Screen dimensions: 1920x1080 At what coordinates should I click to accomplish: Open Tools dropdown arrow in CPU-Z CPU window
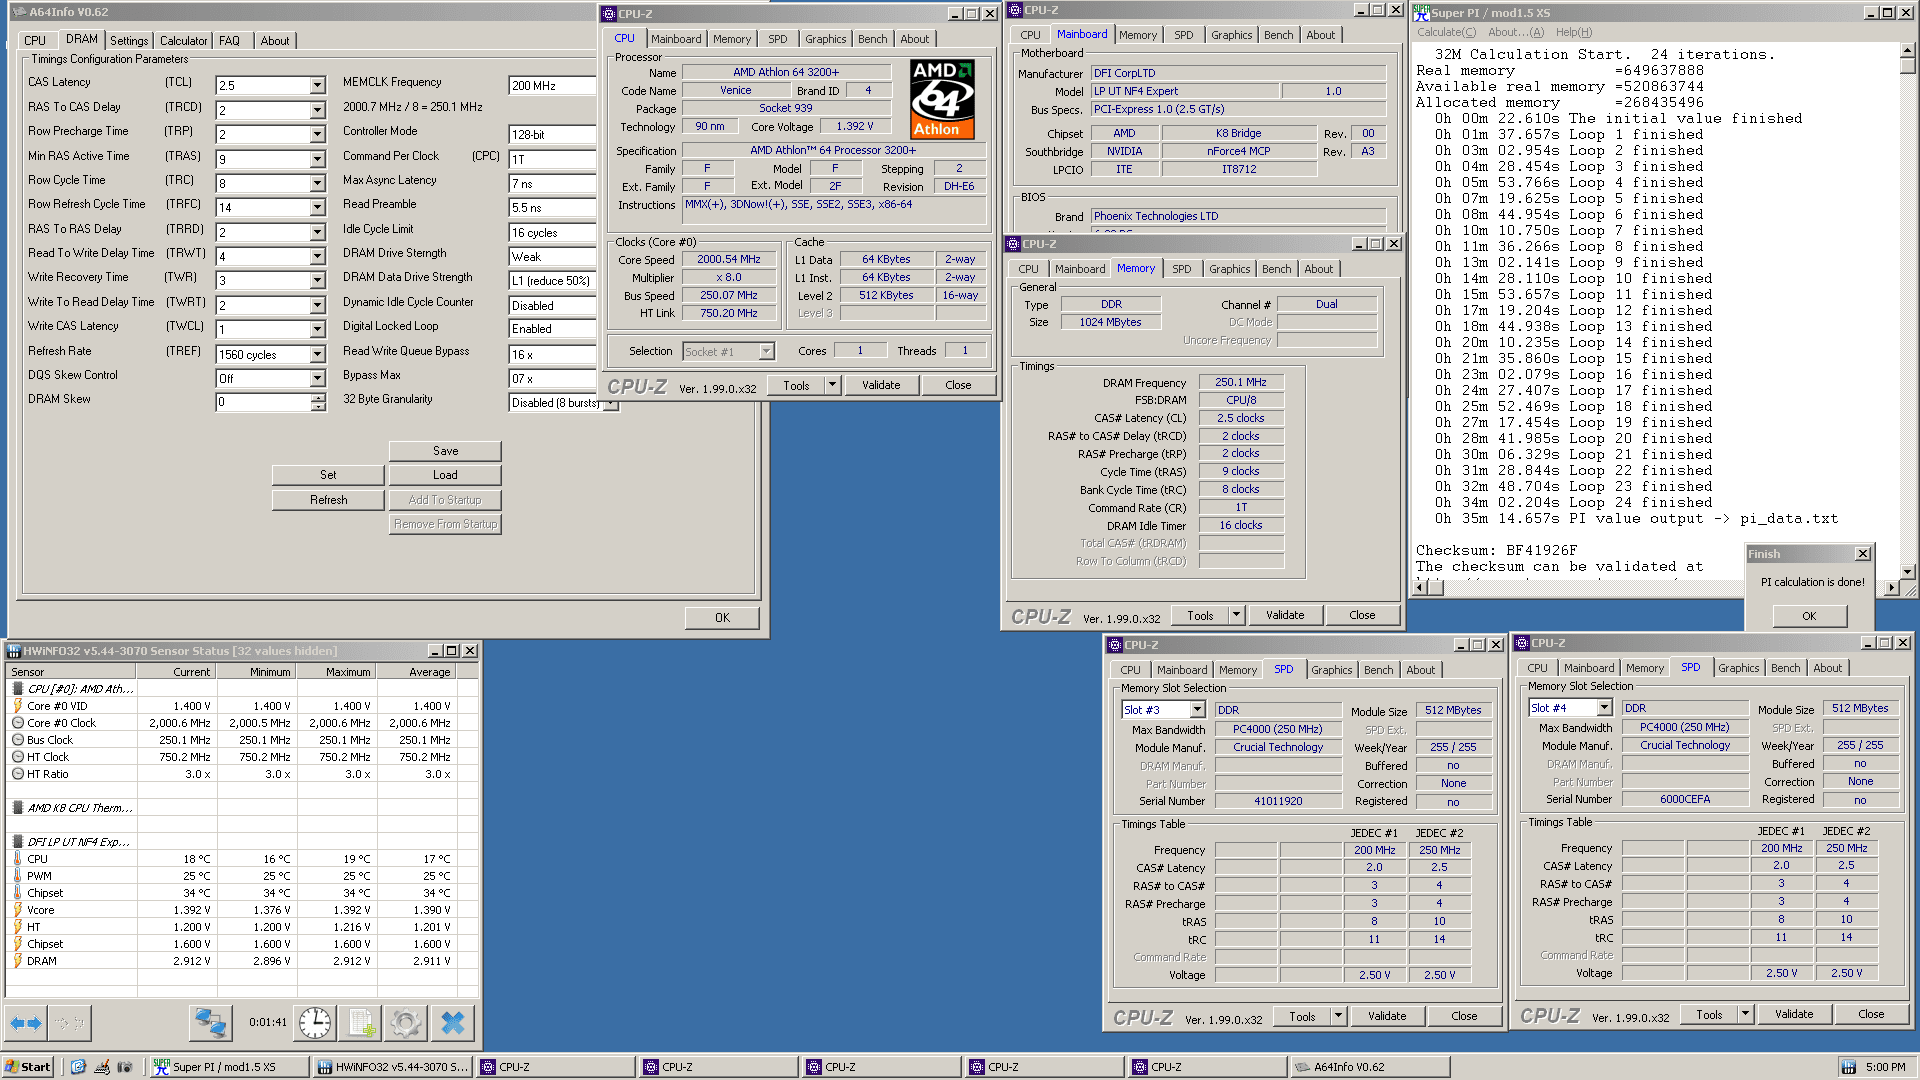click(832, 385)
